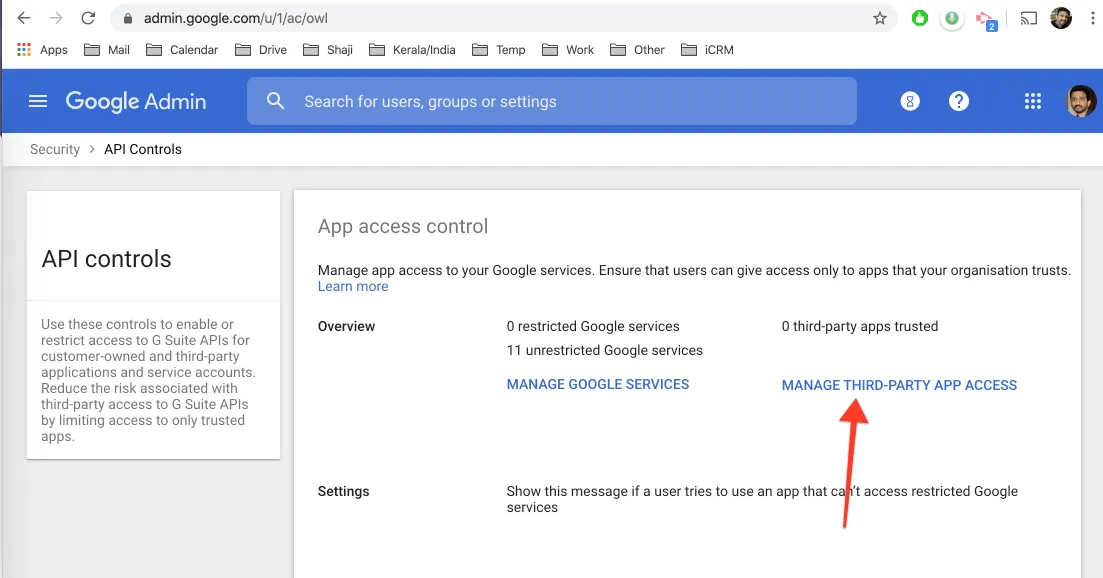Image resolution: width=1103 pixels, height=578 pixels.
Task: Focus the Search for users field
Action: tap(552, 101)
